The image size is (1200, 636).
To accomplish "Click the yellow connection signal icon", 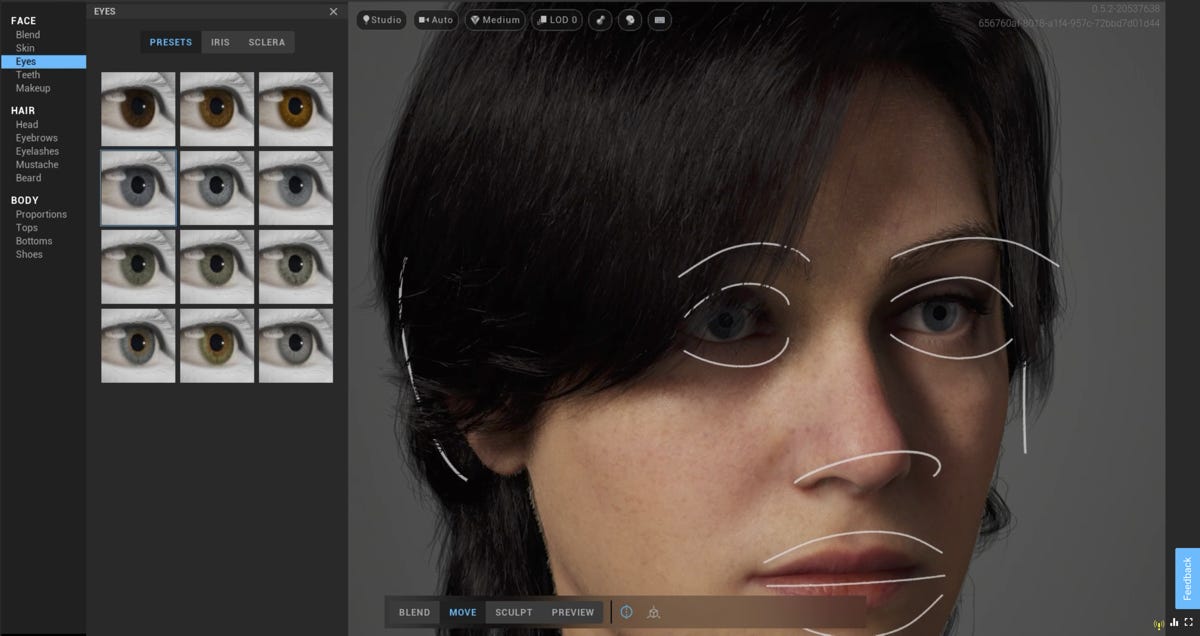I will 1159,623.
